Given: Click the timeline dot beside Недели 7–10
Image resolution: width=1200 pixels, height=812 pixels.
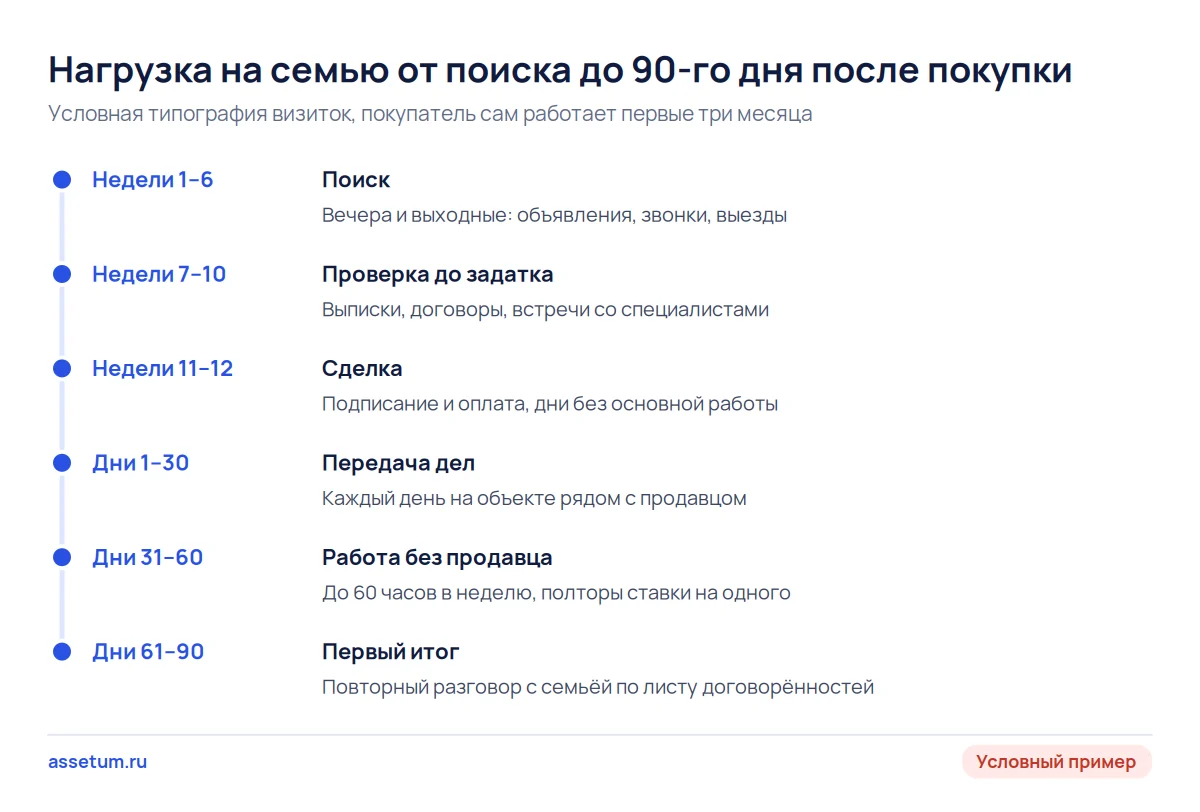Looking at the screenshot, I should 62,274.
